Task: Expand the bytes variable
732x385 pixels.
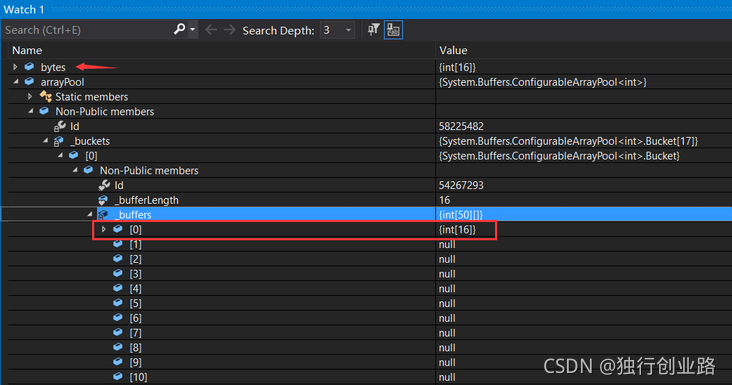Action: 15,67
